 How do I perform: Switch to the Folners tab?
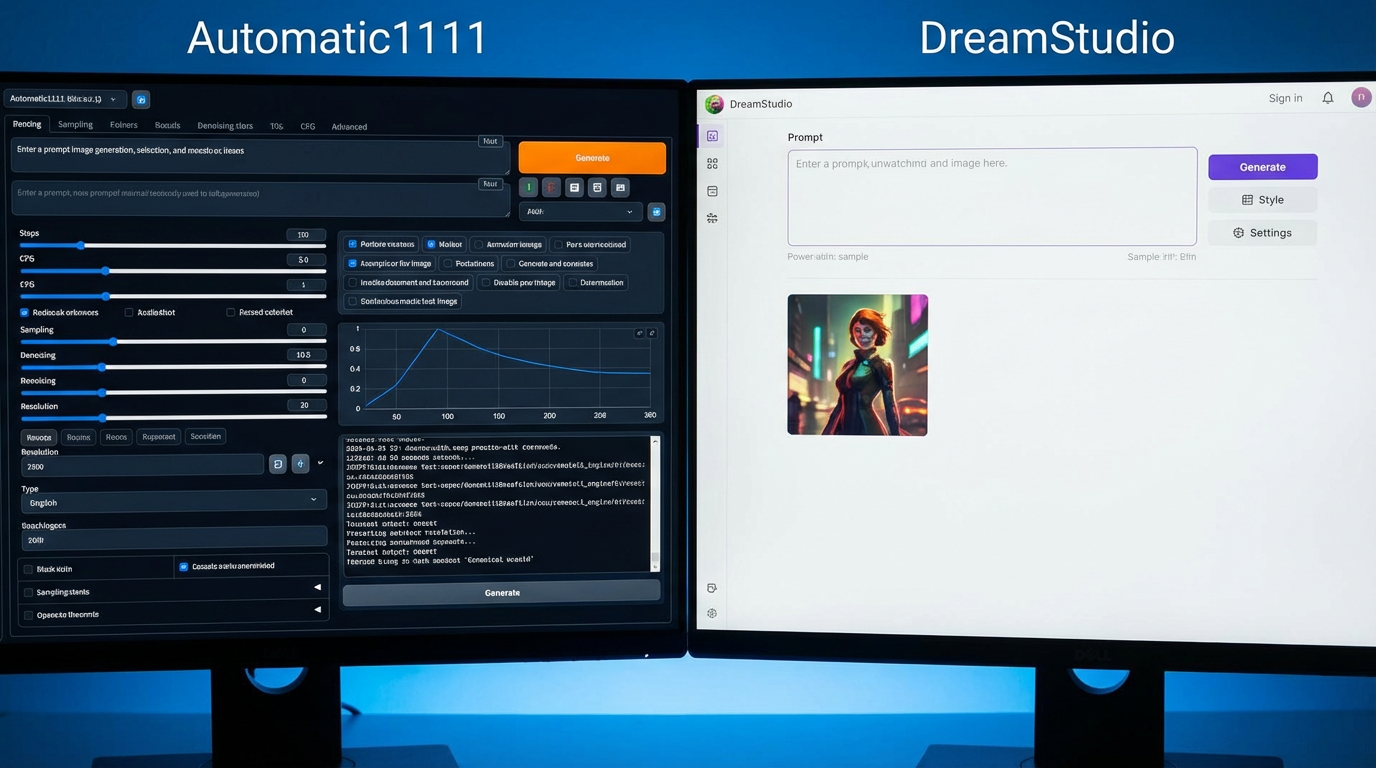[x=124, y=125]
